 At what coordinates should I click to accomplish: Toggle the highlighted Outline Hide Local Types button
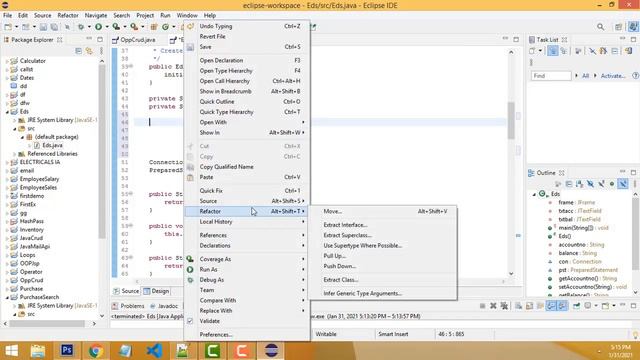point(623,184)
